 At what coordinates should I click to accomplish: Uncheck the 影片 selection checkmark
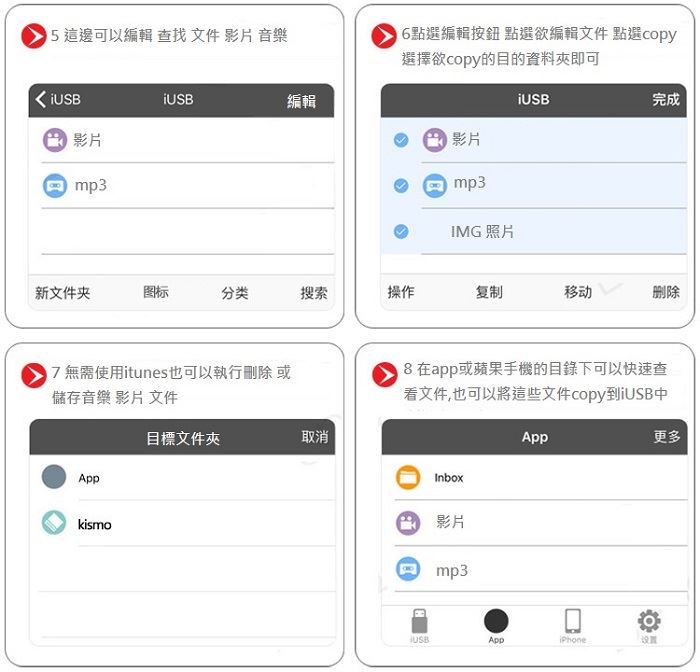401,140
